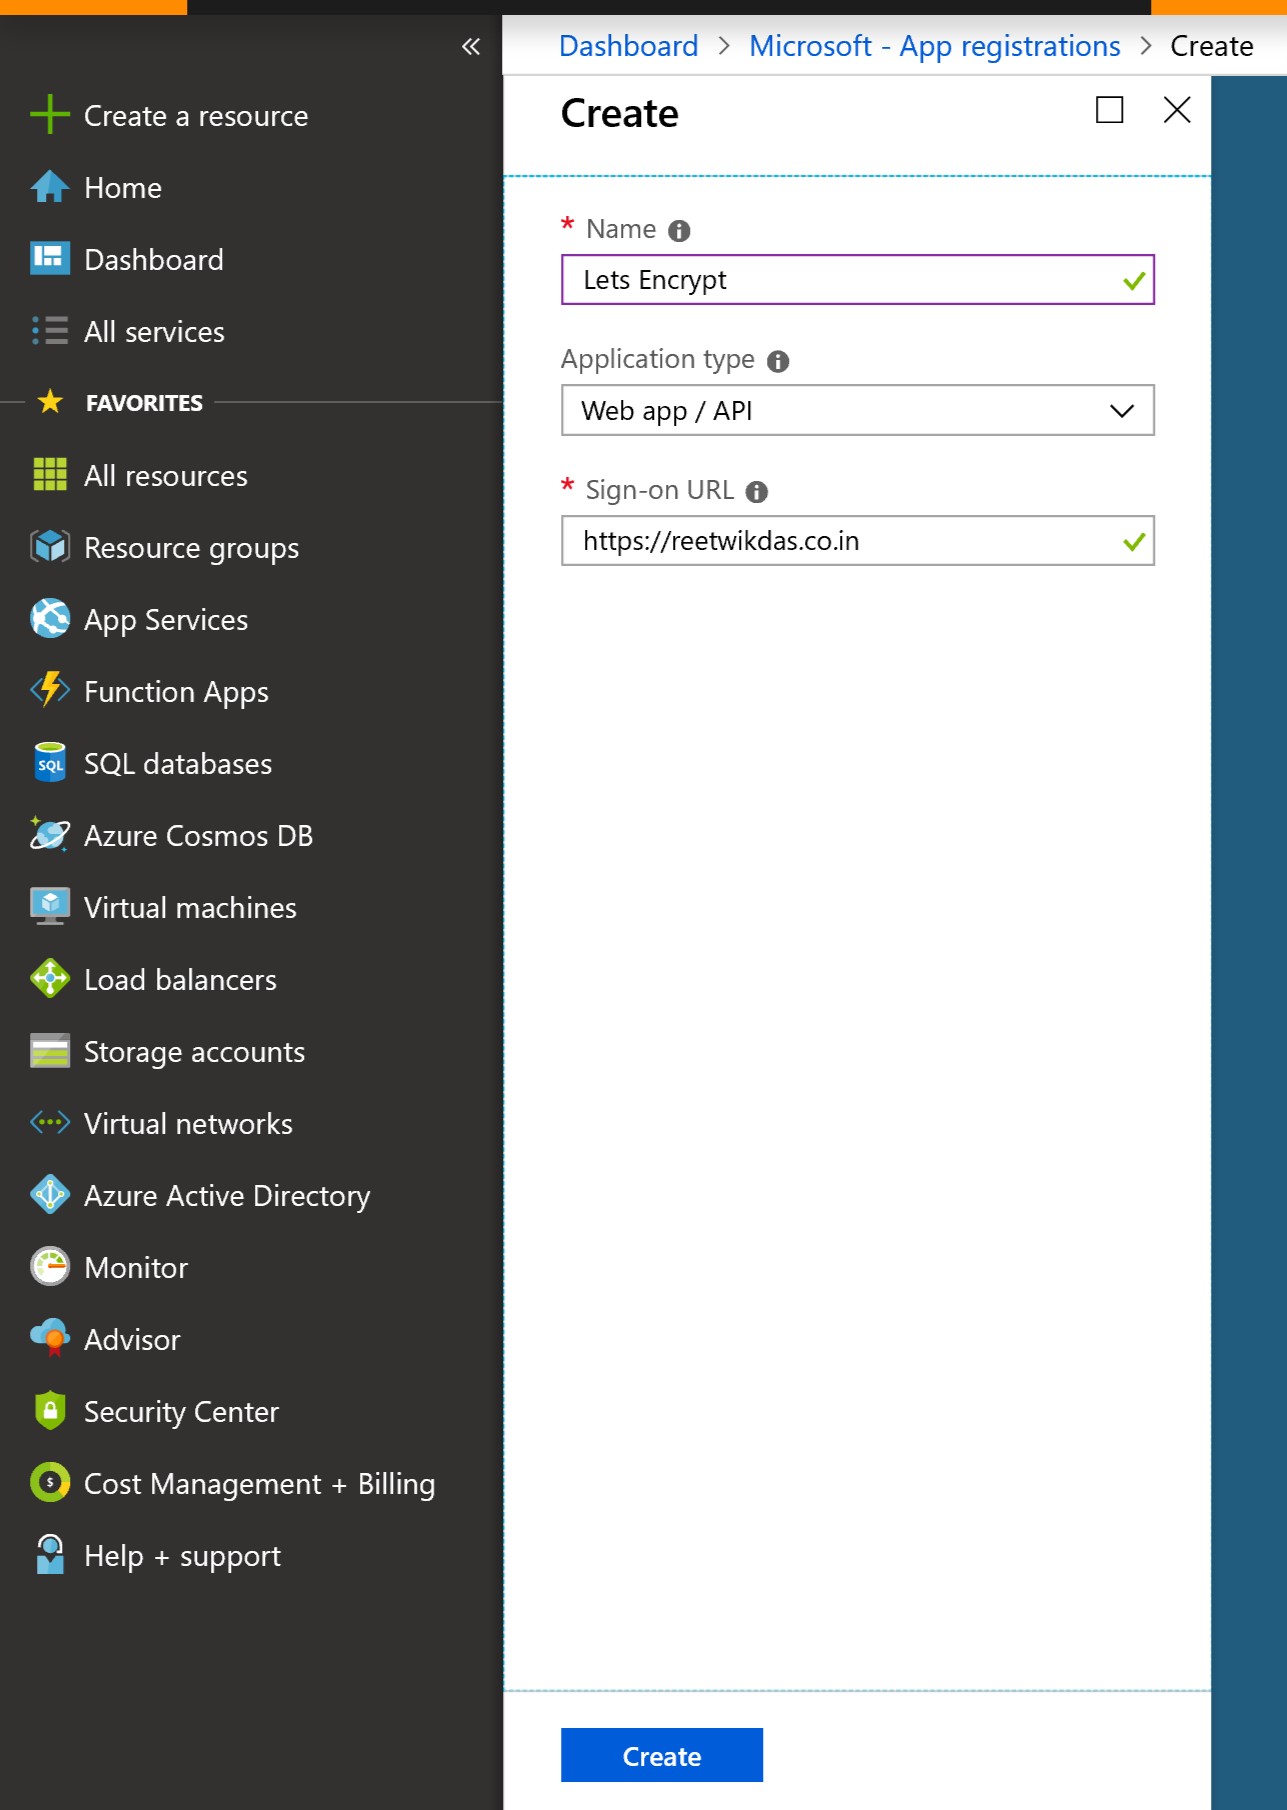Click the info icon next to Name

click(x=679, y=231)
